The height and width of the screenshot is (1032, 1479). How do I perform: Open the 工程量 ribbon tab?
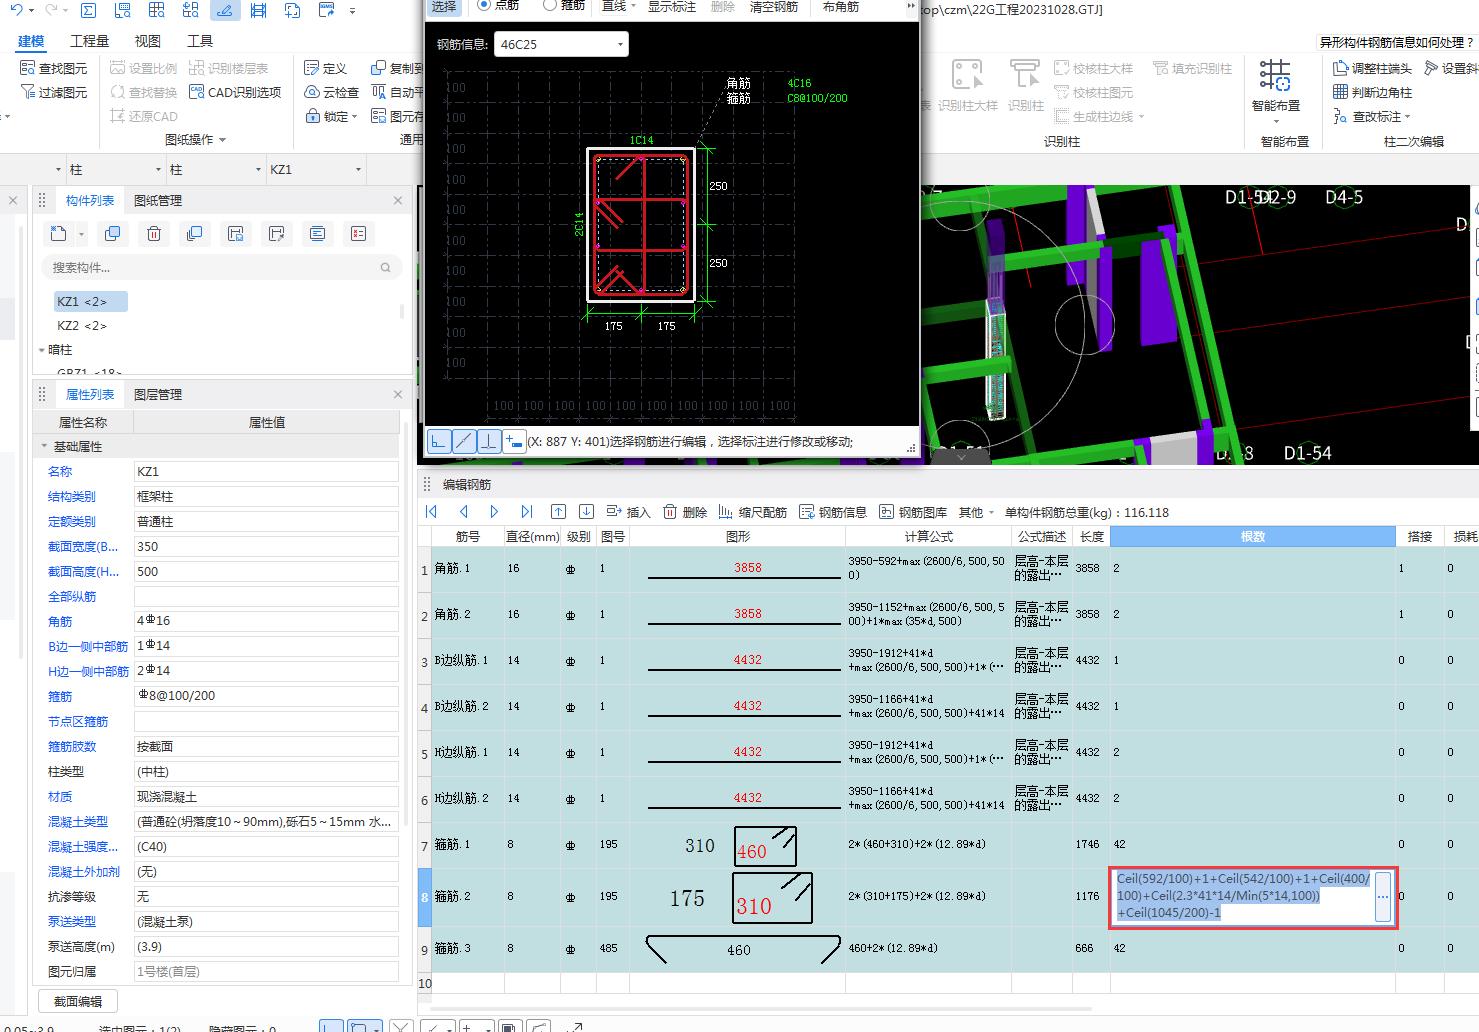[89, 41]
